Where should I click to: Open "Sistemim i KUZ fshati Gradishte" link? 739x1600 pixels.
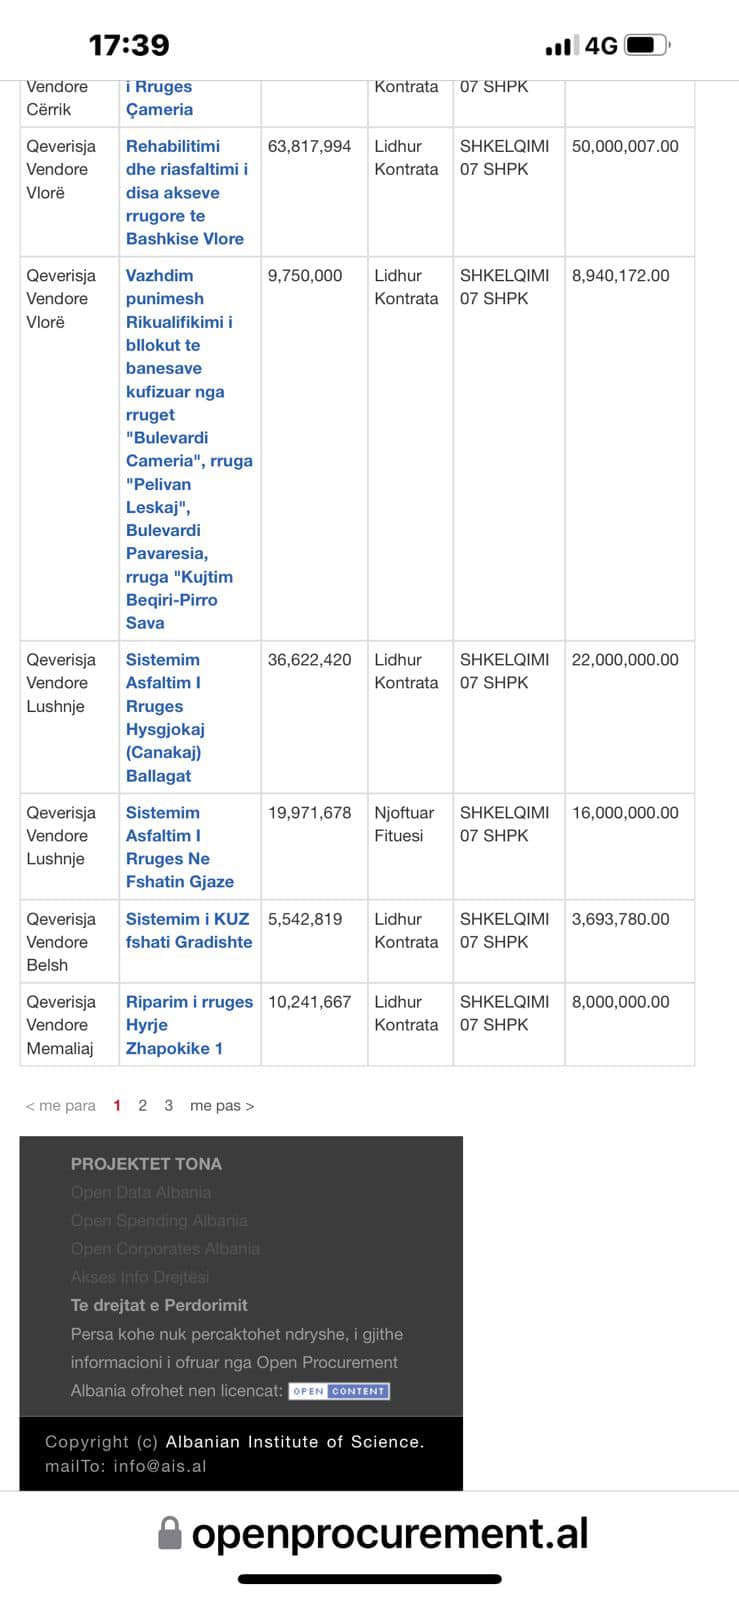(188, 930)
